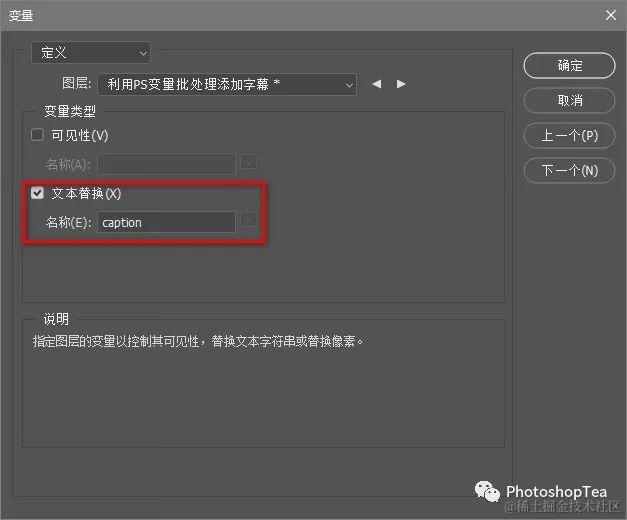
Task: Click the 上一个(P) button
Action: pyautogui.click(x=569, y=136)
